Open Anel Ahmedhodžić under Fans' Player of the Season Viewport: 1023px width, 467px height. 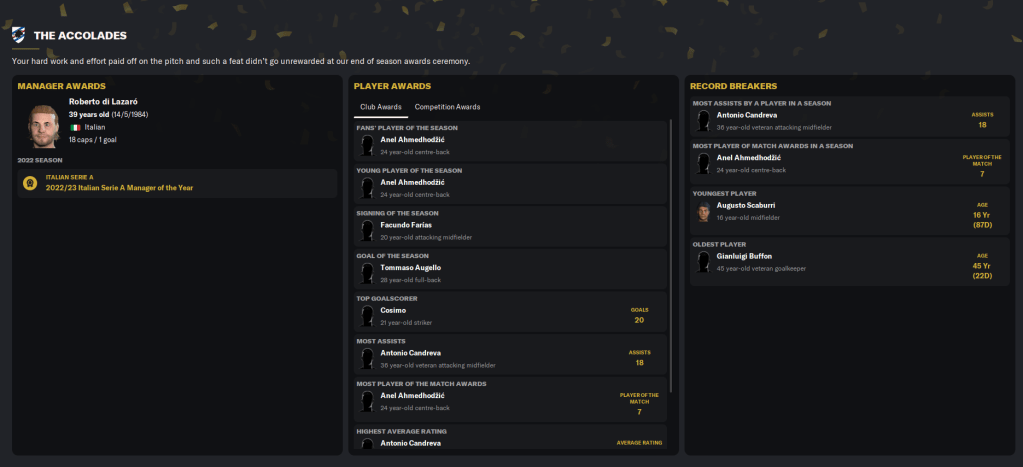coord(415,140)
